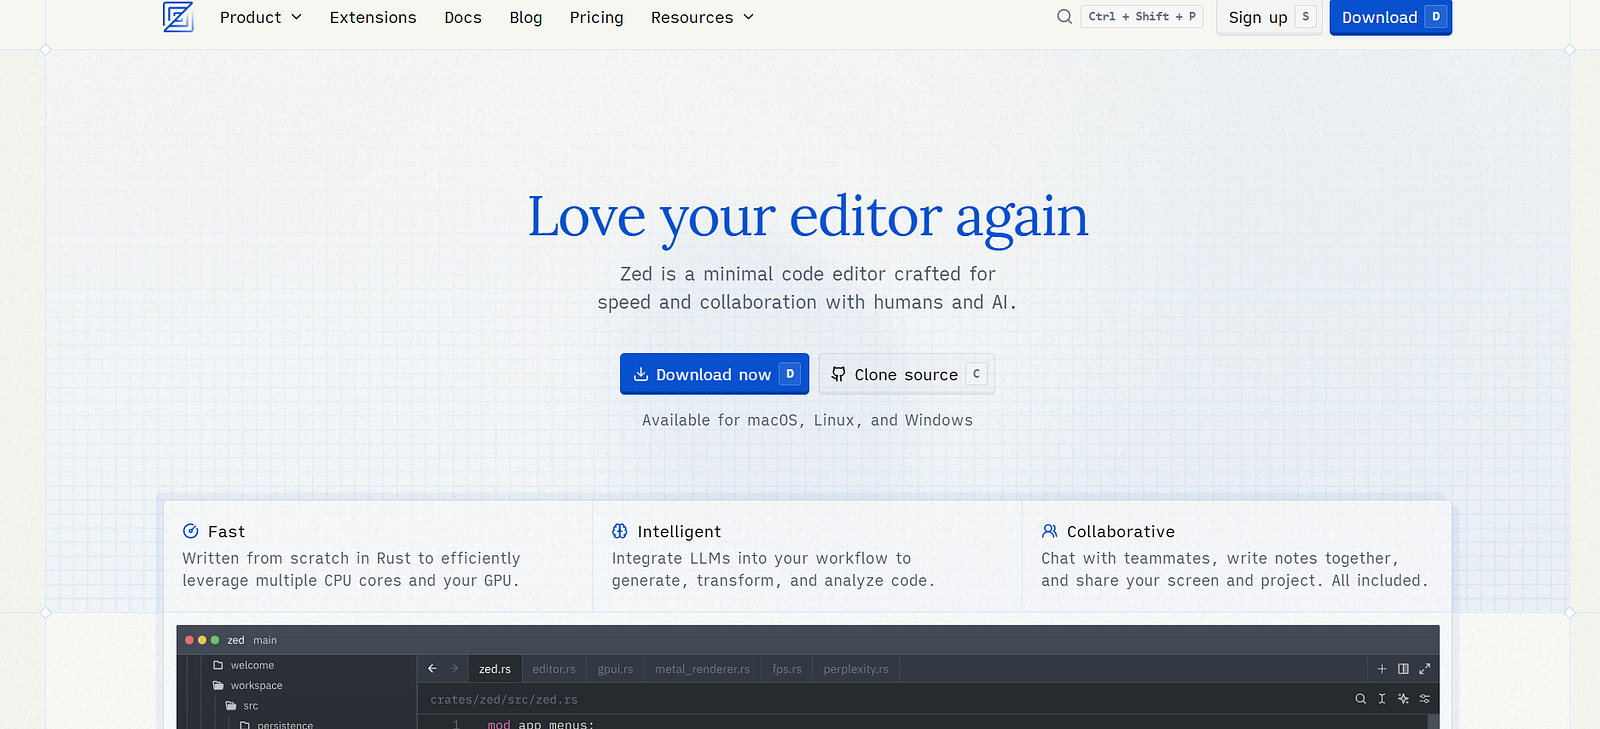This screenshot has height=729, width=1600.
Task: Open command palette via Ctrl + Shift + P box
Action: point(1142,16)
